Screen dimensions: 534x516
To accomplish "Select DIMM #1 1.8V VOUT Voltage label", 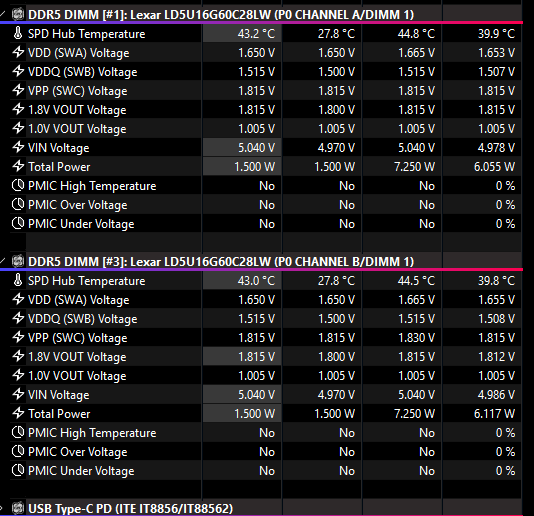I will pyautogui.click(x=77, y=110).
